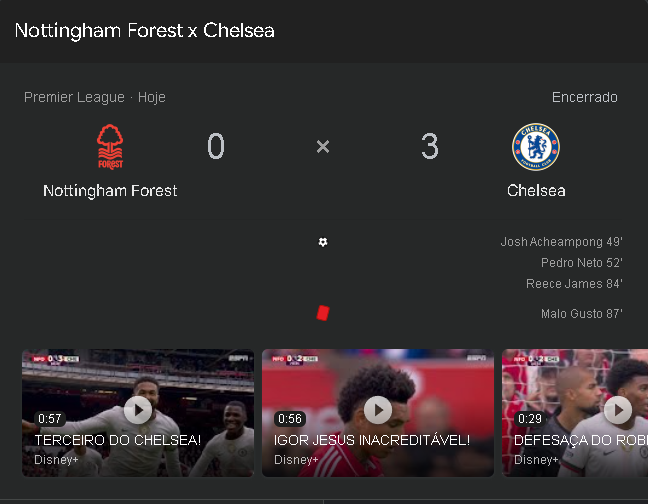Image resolution: width=648 pixels, height=504 pixels.
Task: Play the TERCEIRO DO CHELSEA video
Action: click(x=138, y=410)
